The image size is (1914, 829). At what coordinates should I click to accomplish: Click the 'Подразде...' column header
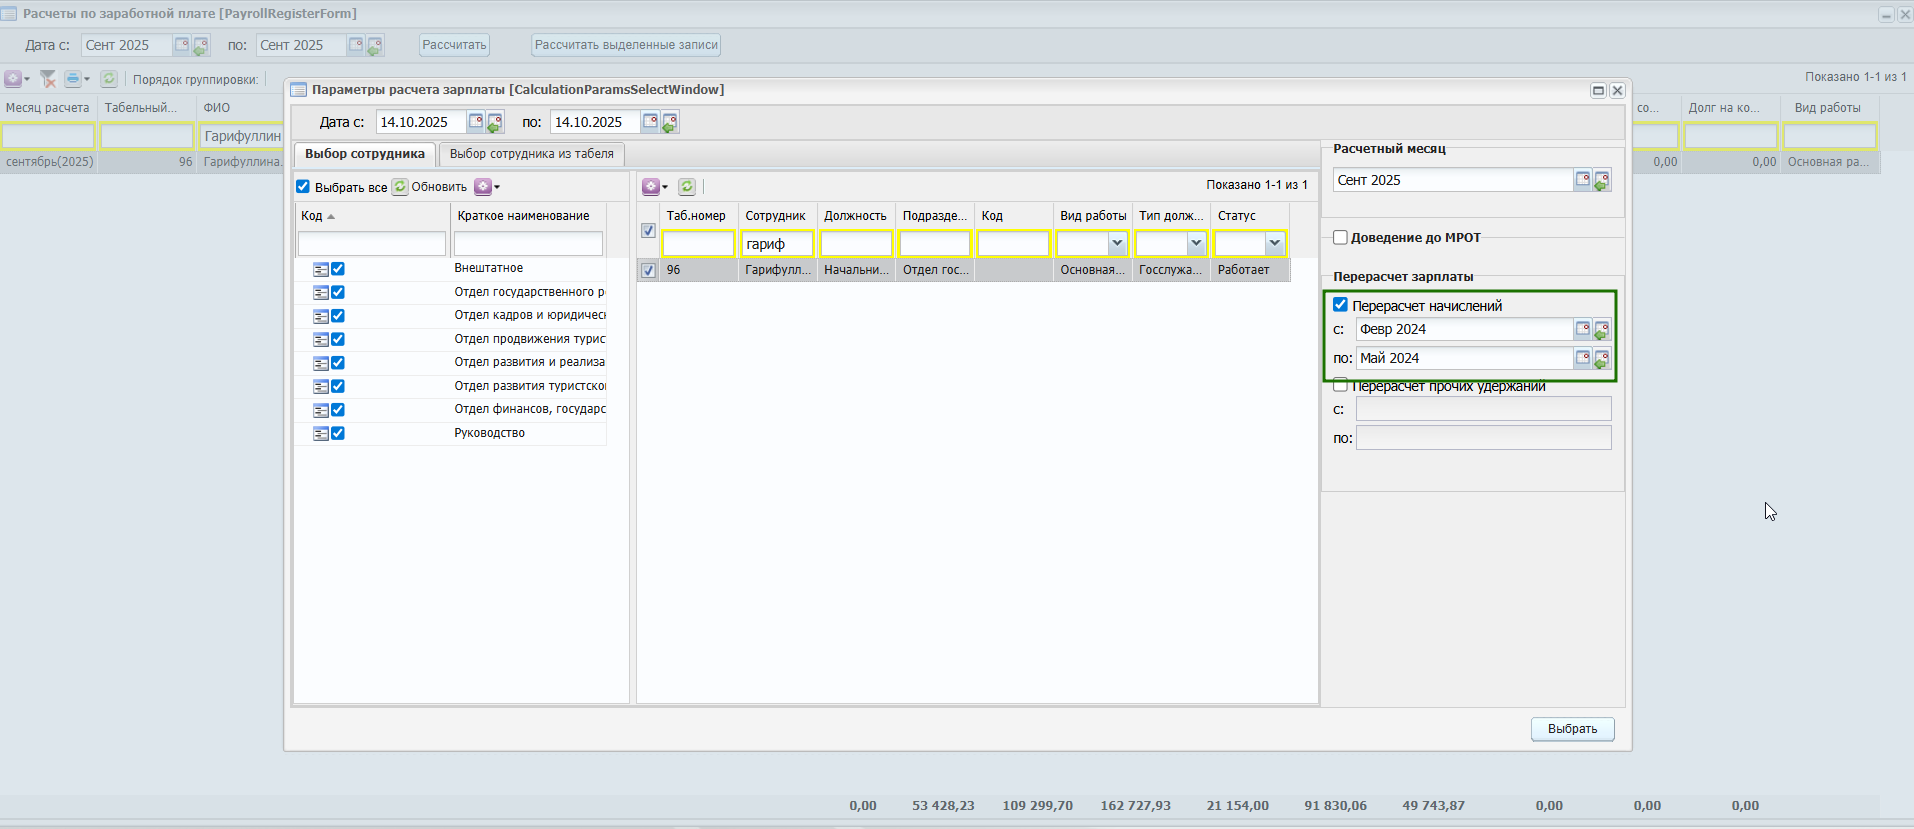[x=935, y=216]
